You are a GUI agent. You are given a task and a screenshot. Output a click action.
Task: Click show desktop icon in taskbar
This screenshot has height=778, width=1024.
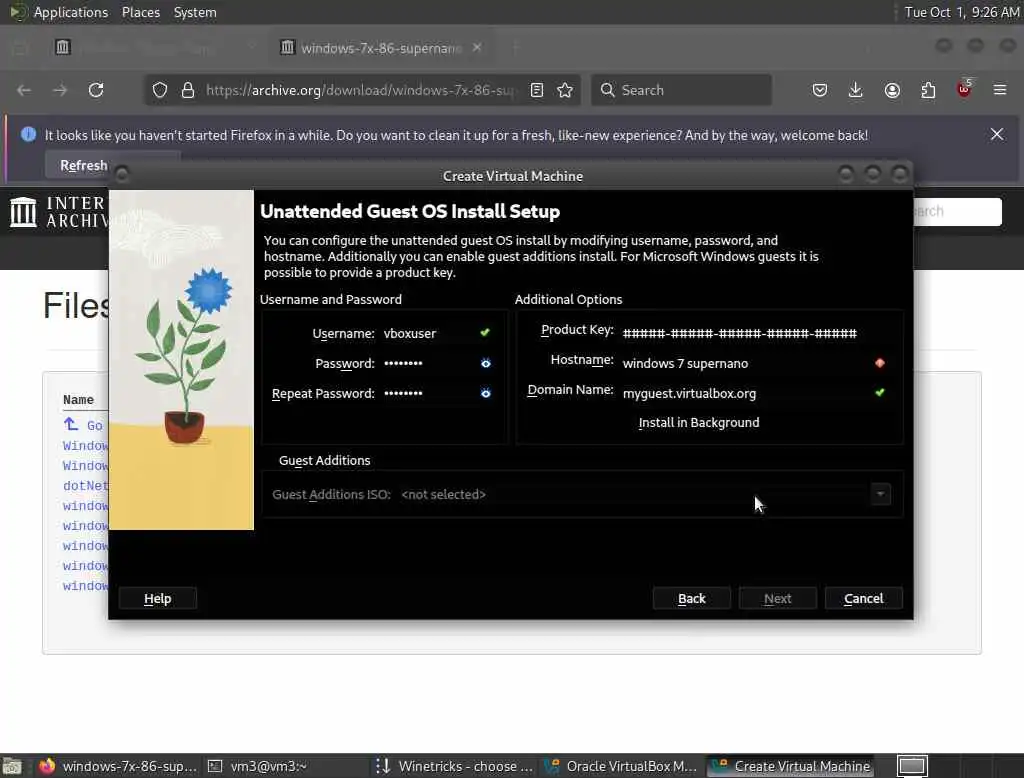coord(12,766)
